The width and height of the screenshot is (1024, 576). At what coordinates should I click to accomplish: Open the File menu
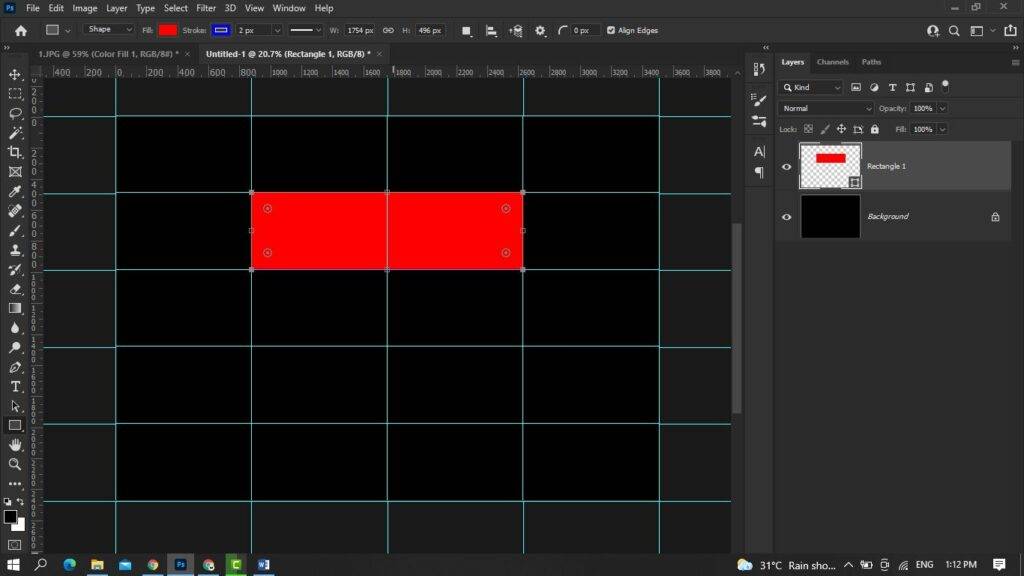(33, 8)
